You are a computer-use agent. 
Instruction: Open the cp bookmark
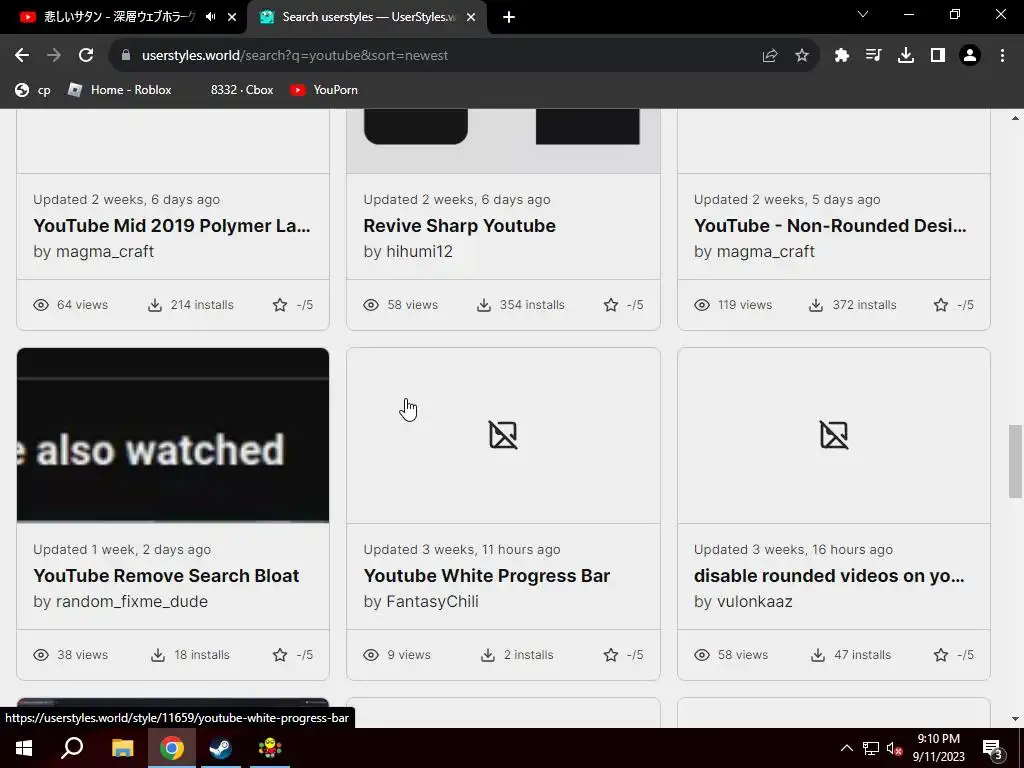33,90
